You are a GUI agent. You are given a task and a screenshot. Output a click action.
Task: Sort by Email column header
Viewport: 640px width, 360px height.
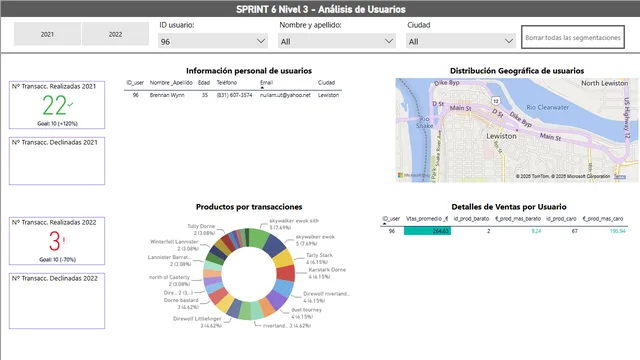pyautogui.click(x=266, y=82)
